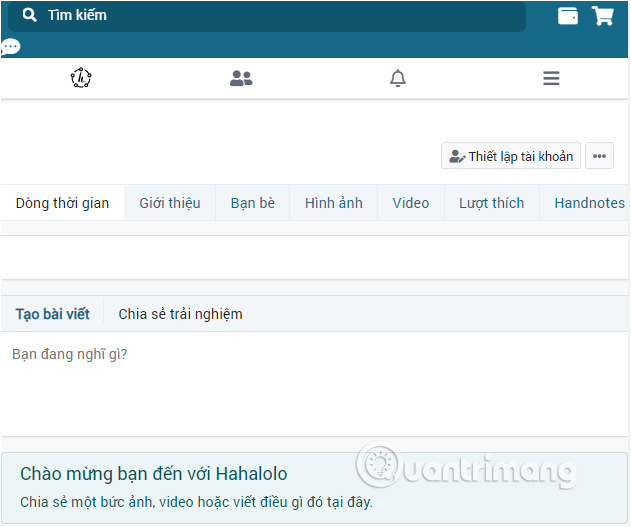Open the chat messages bubble icon
631x527 pixels.
coord(11,47)
